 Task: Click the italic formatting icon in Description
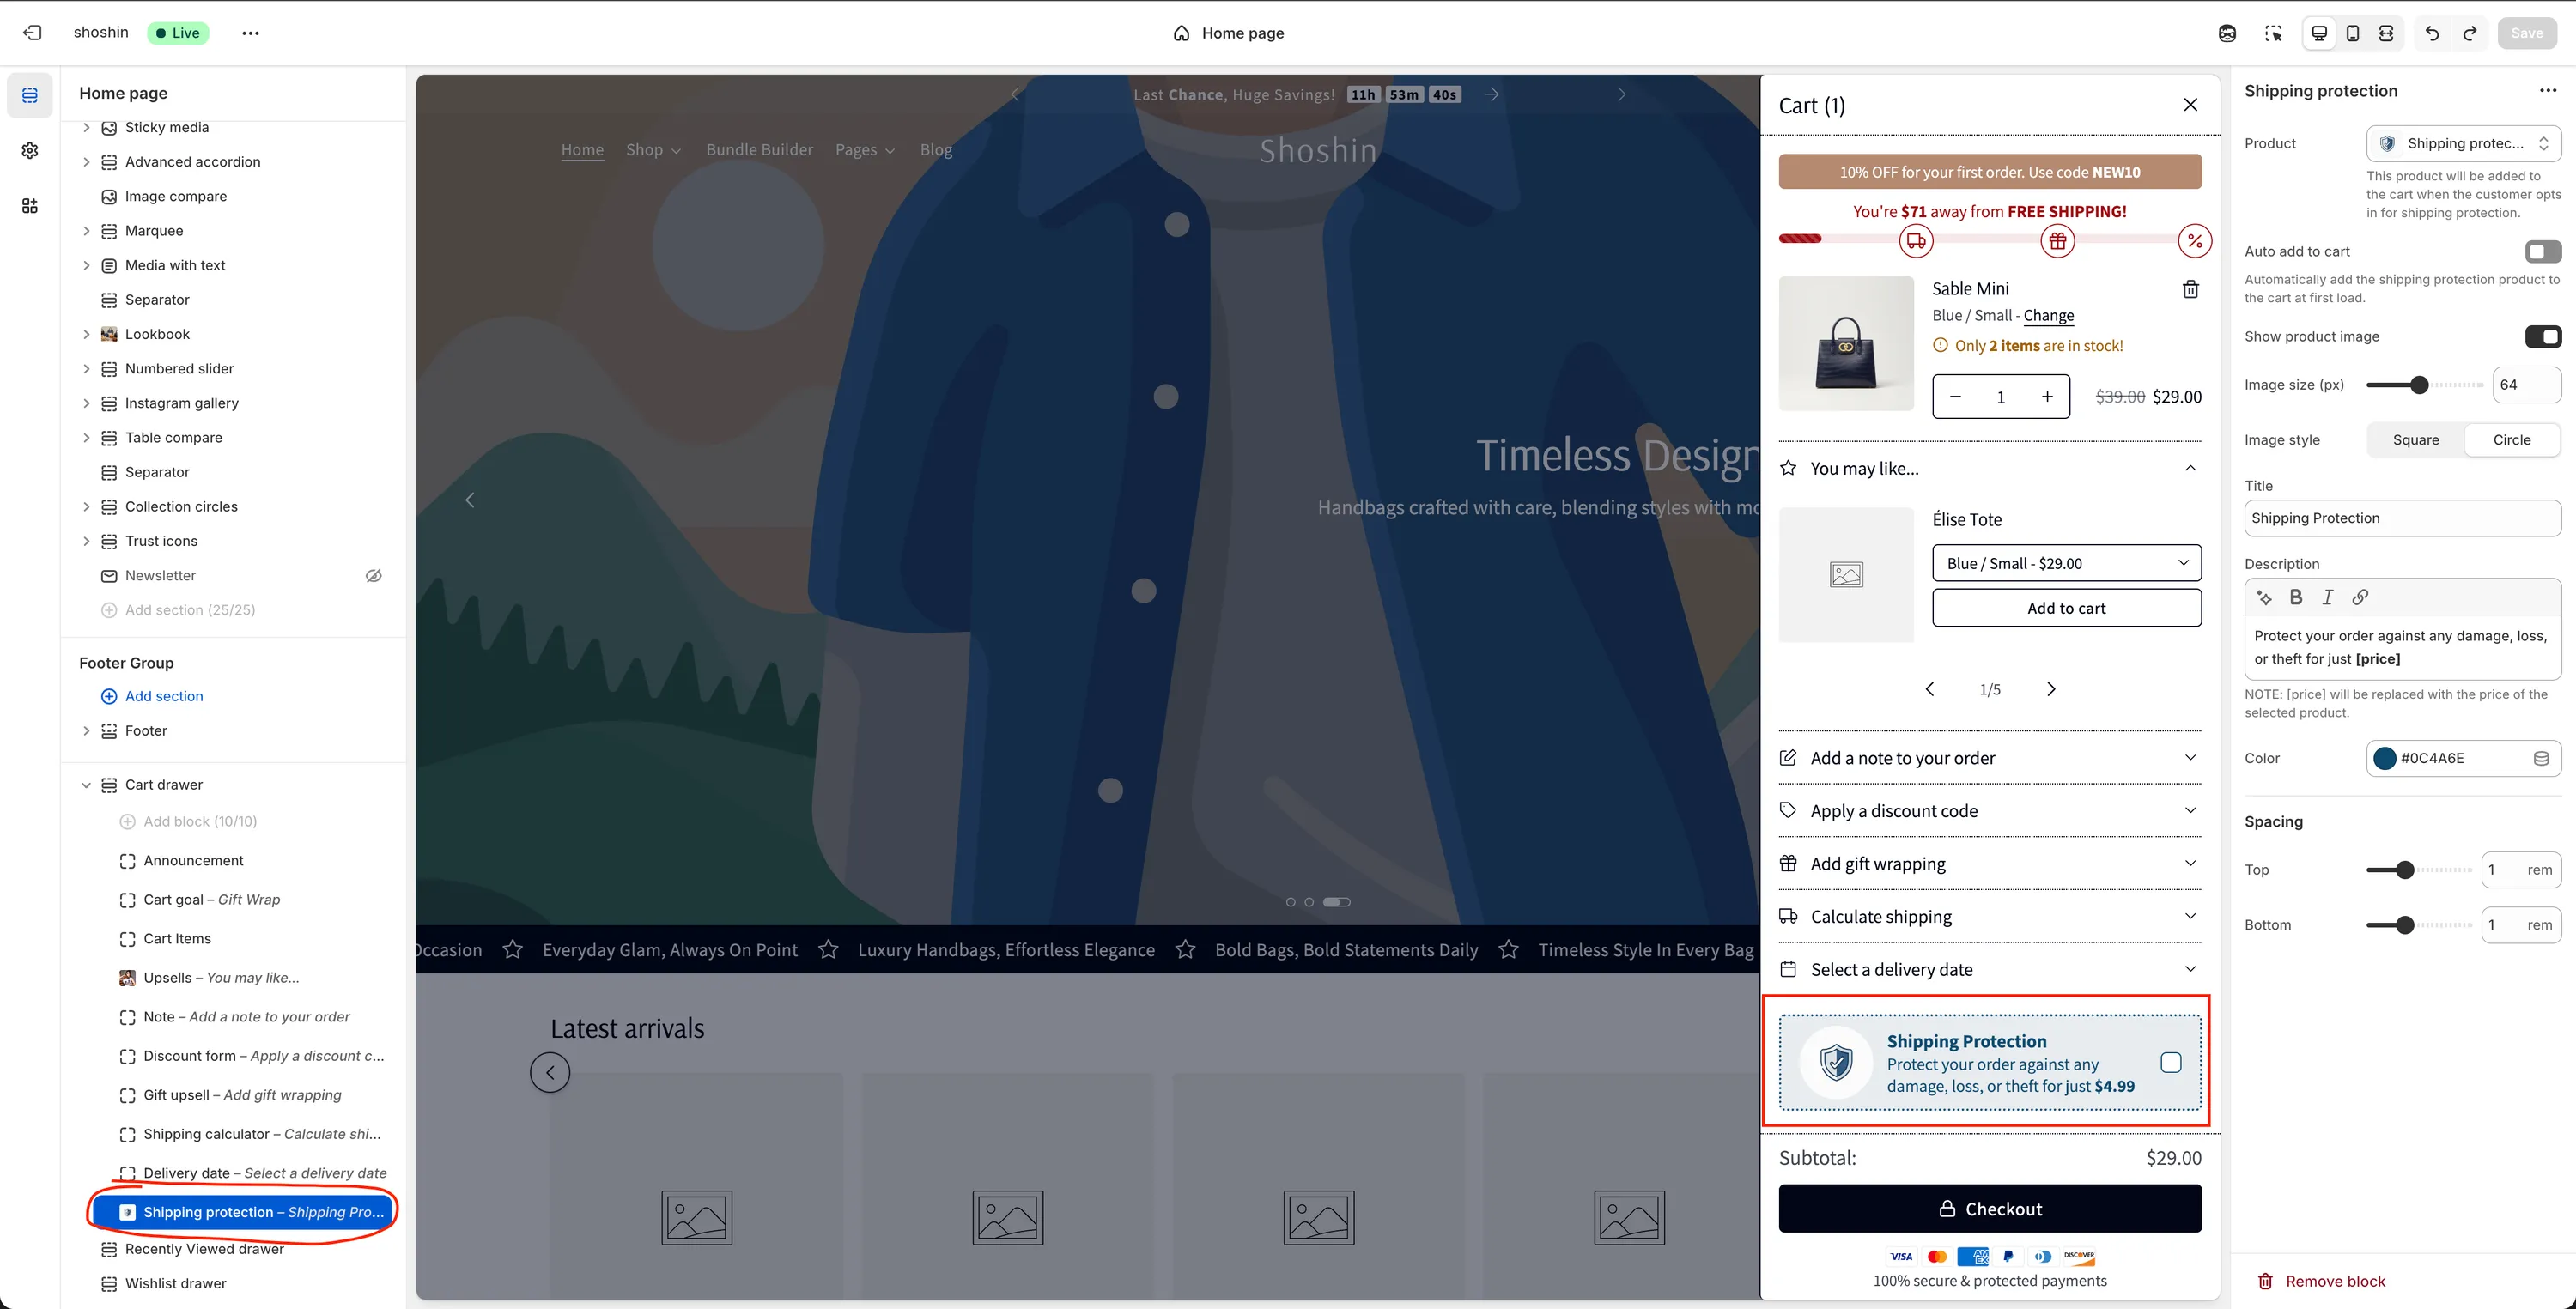pyautogui.click(x=2328, y=597)
